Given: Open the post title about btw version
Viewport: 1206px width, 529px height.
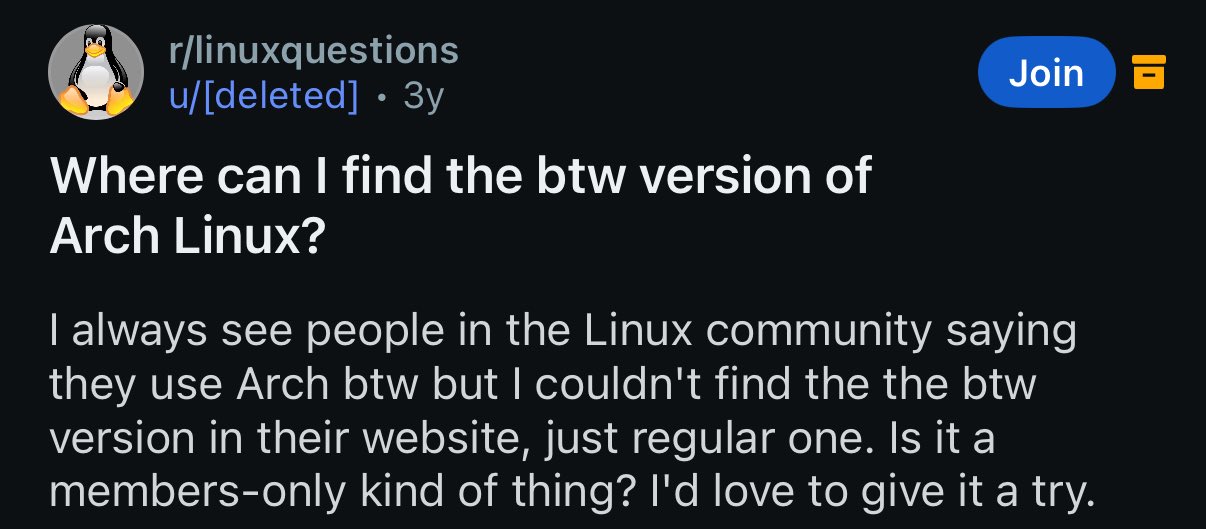Looking at the screenshot, I should (461, 205).
